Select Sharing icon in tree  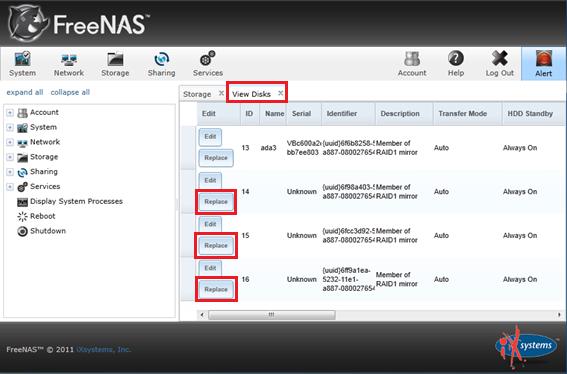pyautogui.click(x=22, y=172)
